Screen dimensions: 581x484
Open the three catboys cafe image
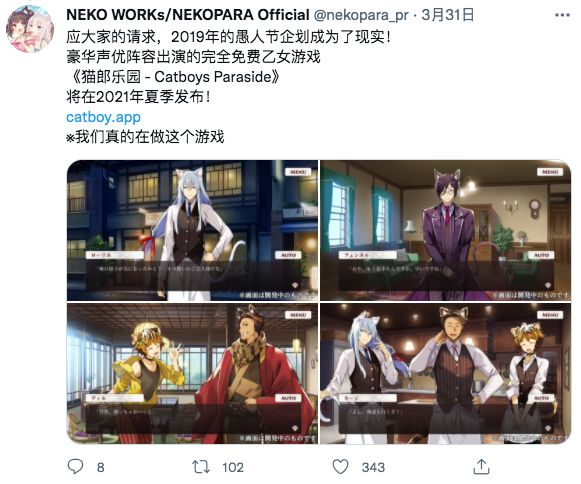[445, 373]
